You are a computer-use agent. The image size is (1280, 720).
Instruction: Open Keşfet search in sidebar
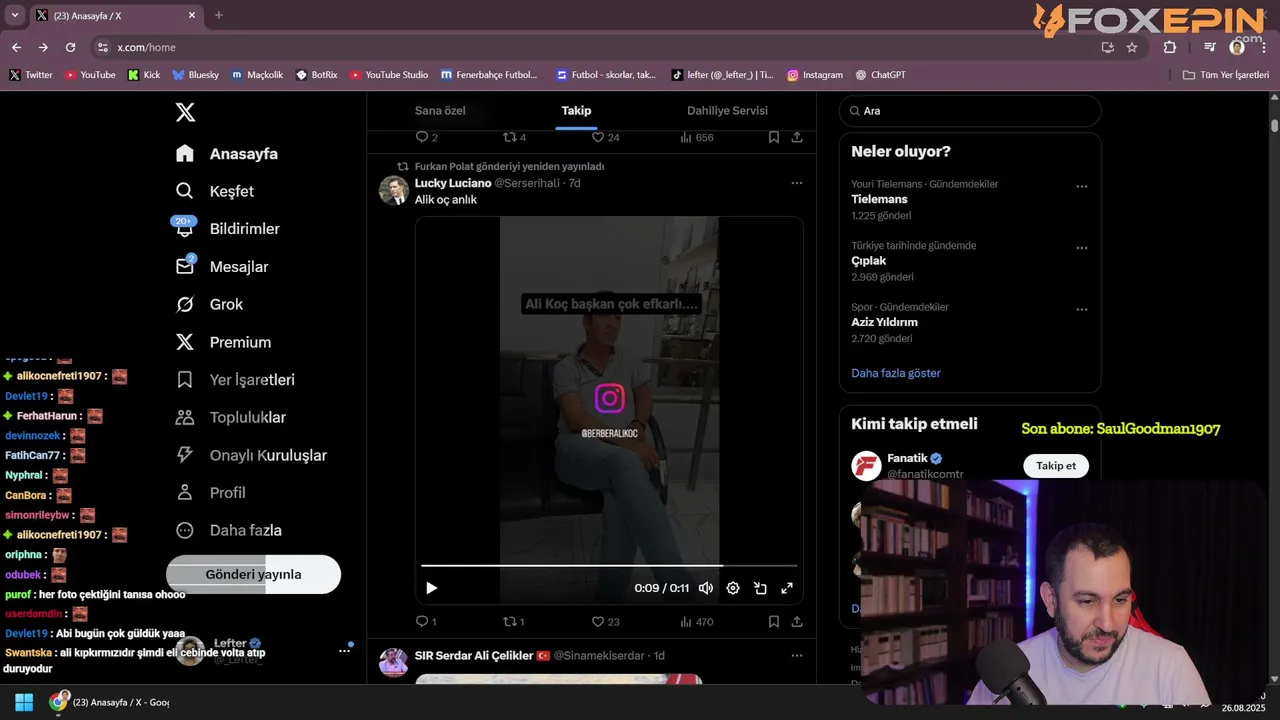[x=214, y=191]
